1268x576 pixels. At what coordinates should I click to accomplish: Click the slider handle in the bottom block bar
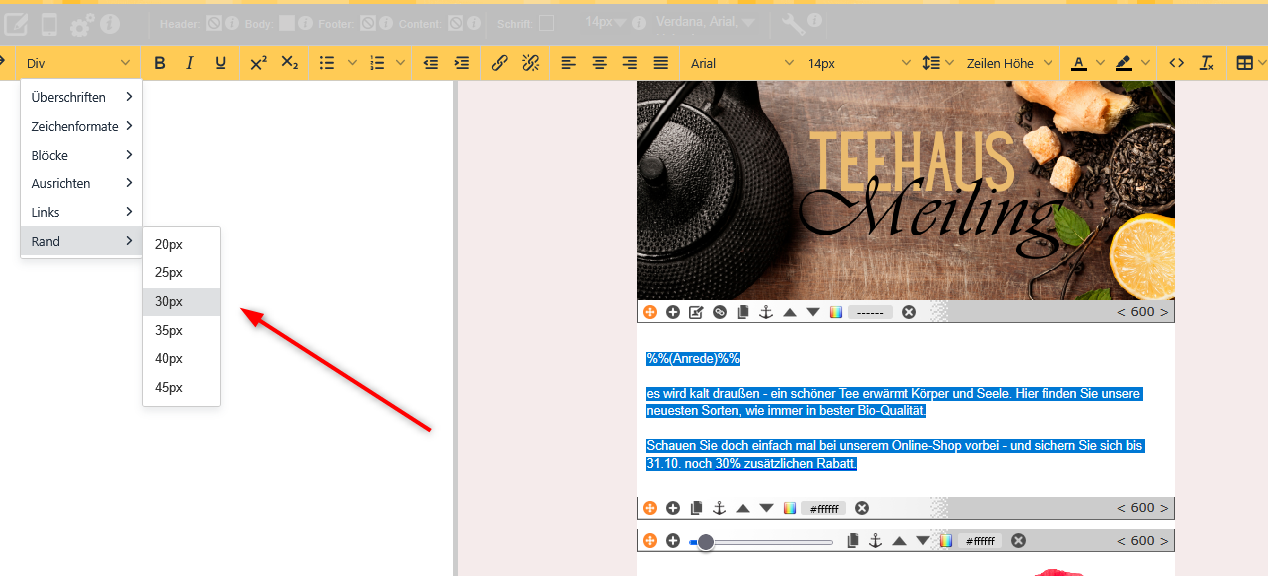[x=706, y=541]
